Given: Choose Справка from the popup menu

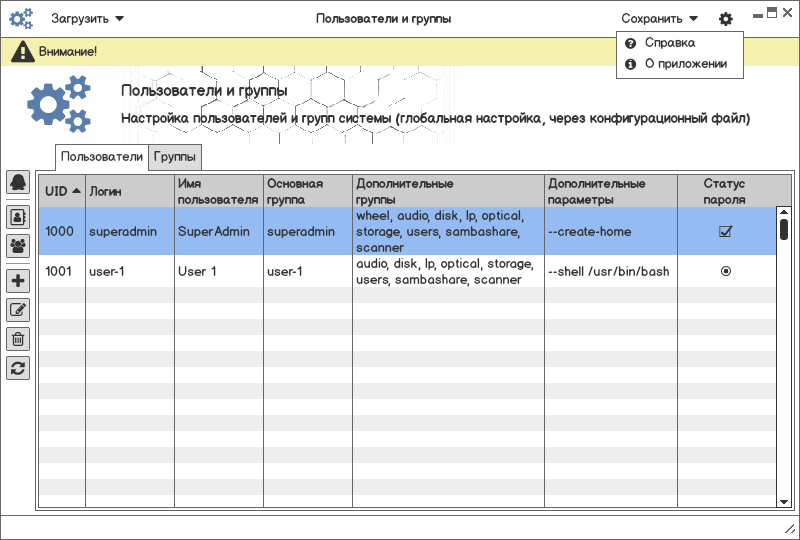Looking at the screenshot, I should coord(669,43).
